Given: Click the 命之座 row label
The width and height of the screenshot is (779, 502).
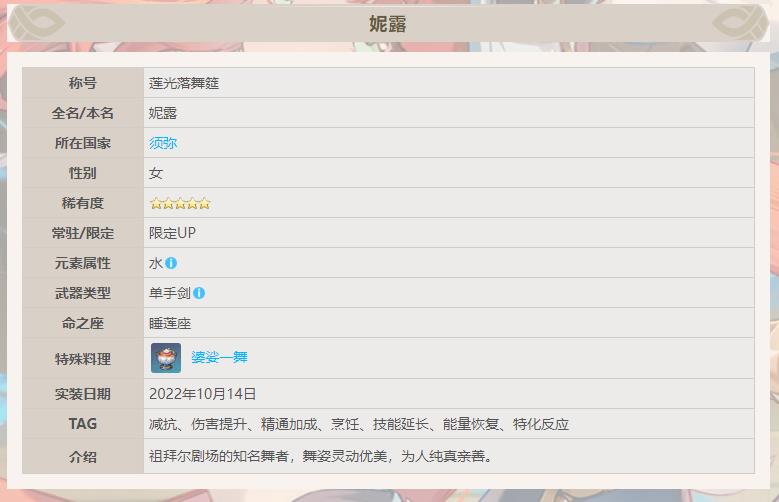Looking at the screenshot, I should [82, 324].
